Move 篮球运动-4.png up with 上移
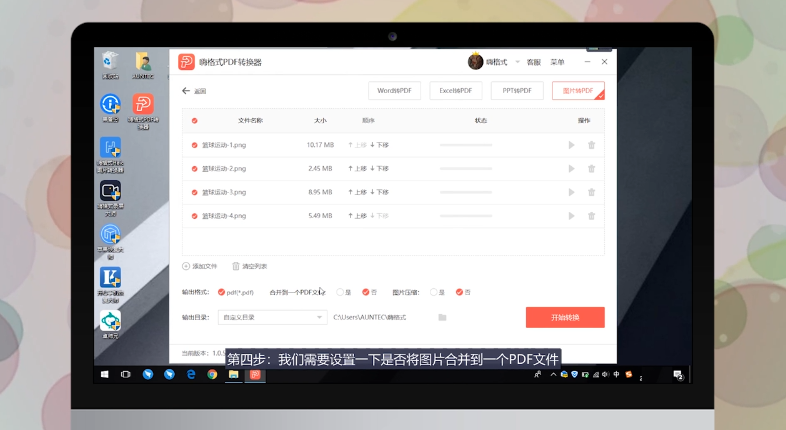 click(357, 216)
